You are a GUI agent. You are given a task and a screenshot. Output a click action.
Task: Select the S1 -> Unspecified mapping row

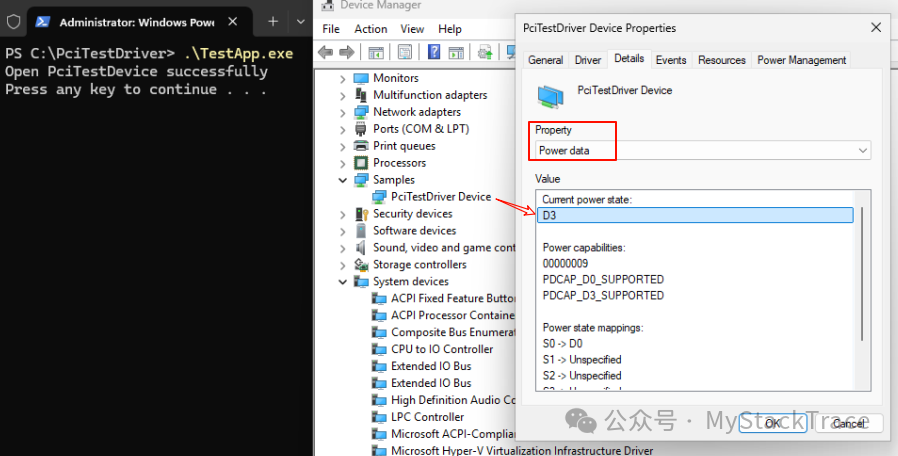582,360
